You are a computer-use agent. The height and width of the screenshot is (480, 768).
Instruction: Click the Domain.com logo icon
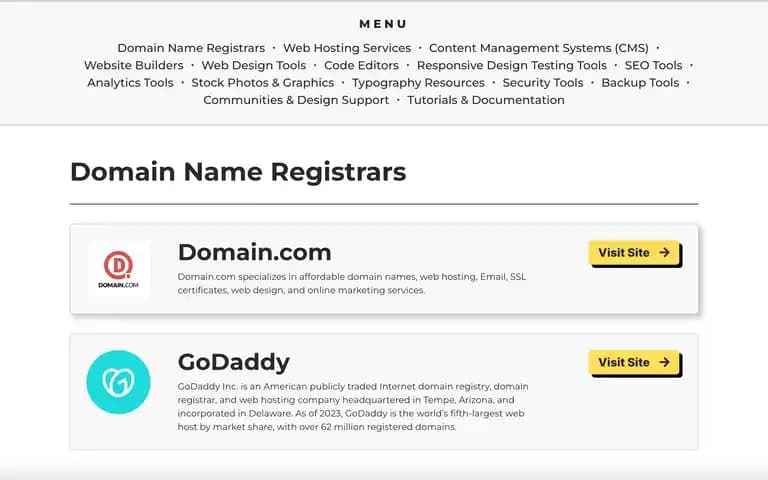tap(119, 269)
